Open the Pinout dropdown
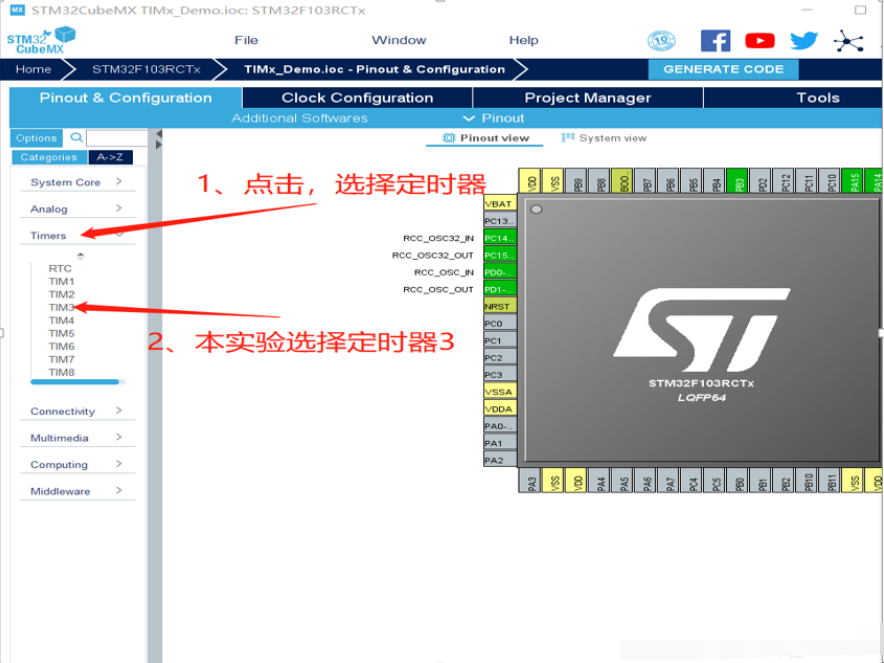Viewport: 884px width, 663px height. 494,118
